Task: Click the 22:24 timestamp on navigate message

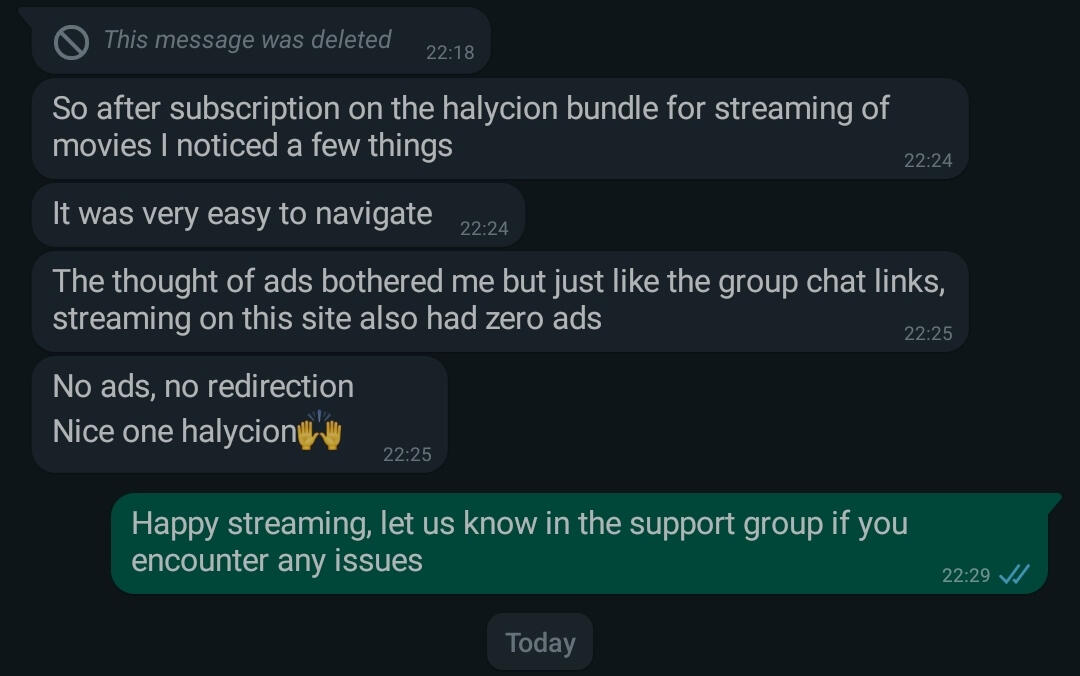Action: pyautogui.click(x=484, y=228)
